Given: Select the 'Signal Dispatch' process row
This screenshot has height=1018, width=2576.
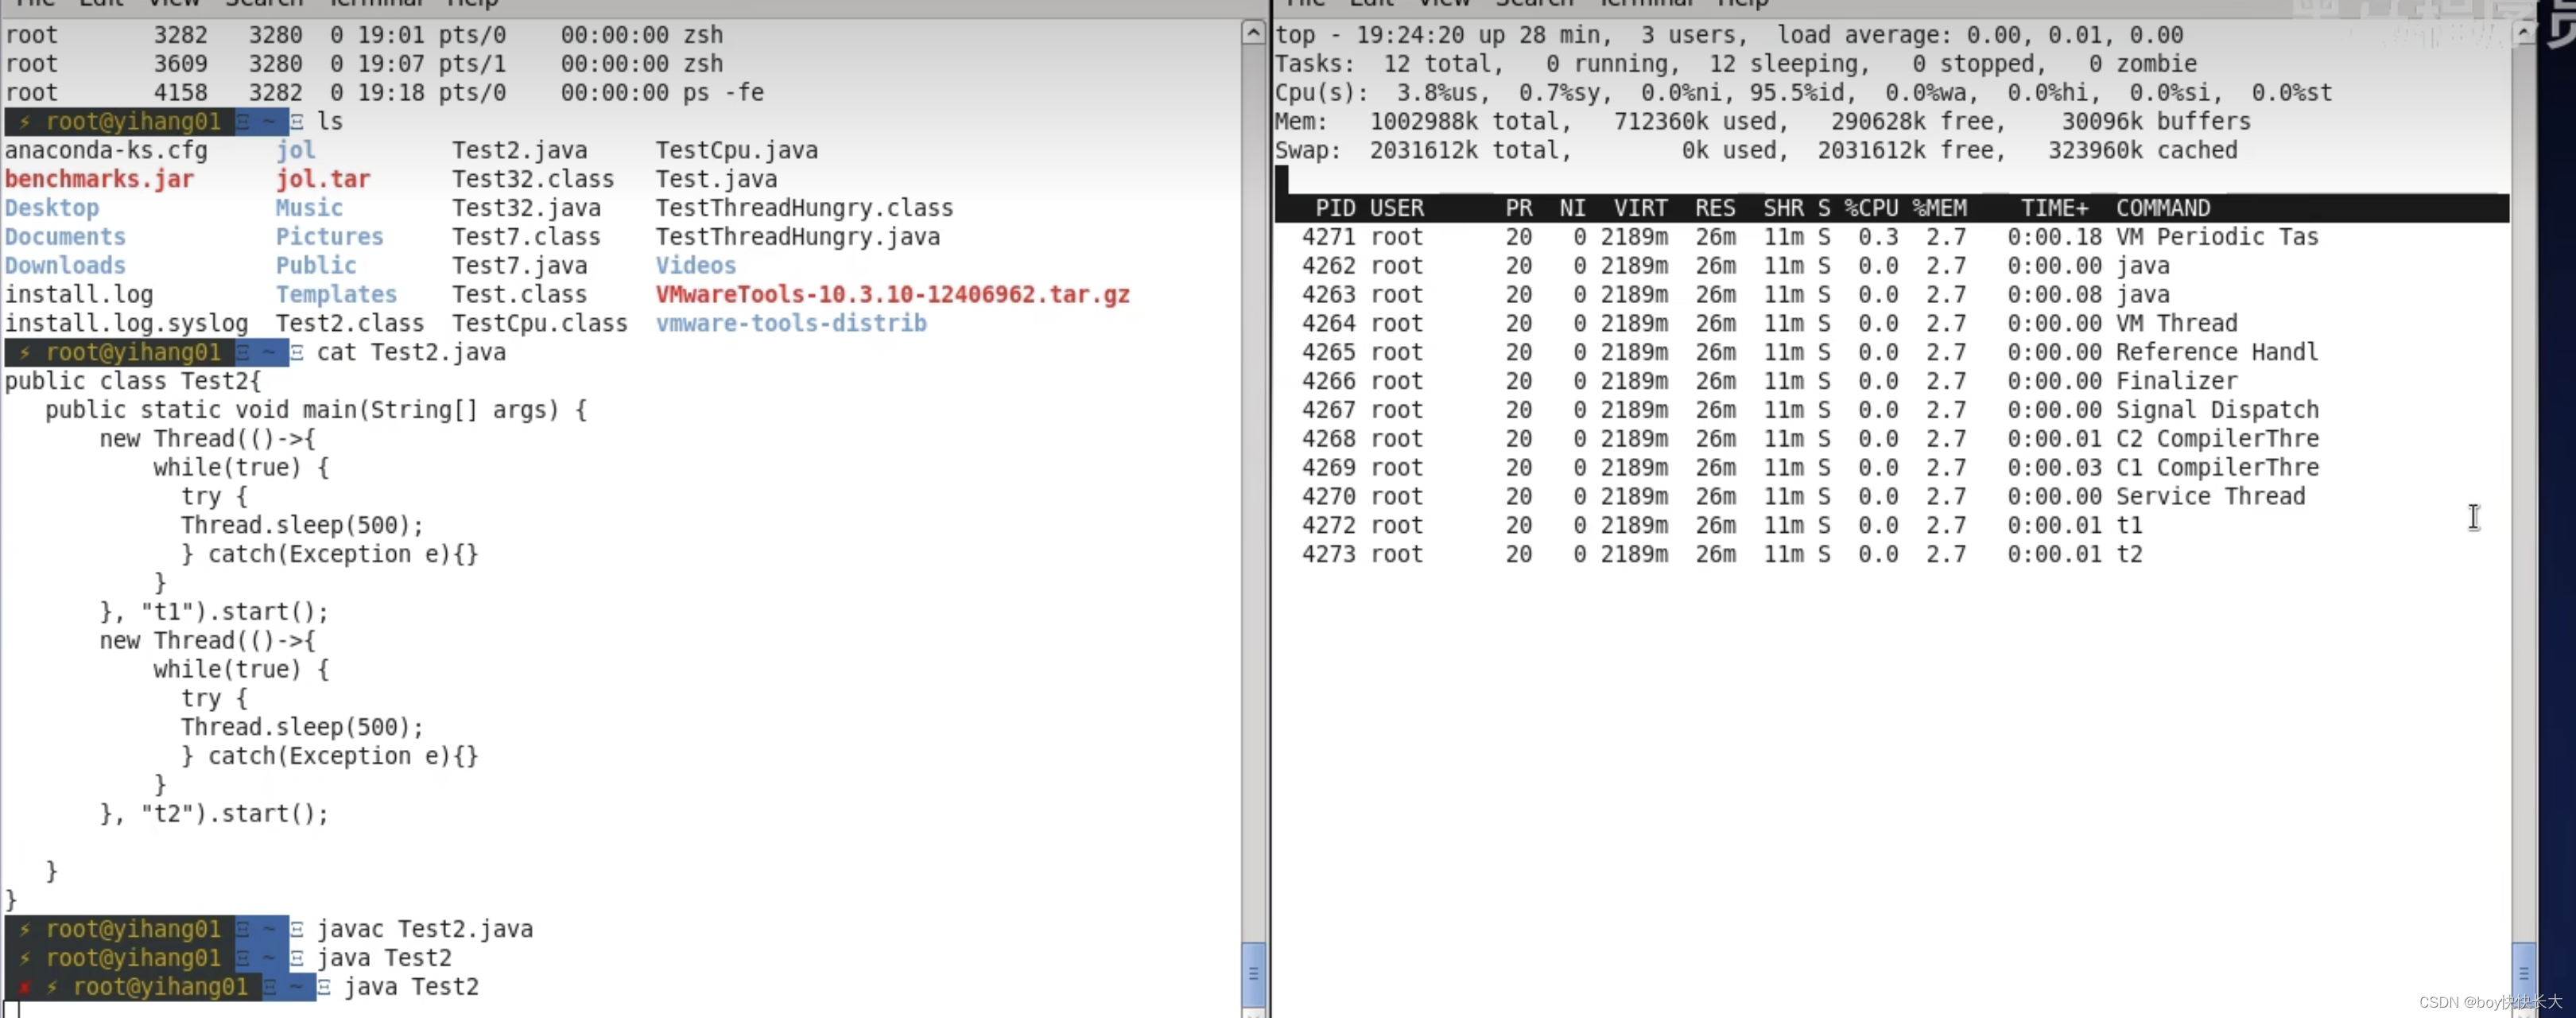Looking at the screenshot, I should pos(1810,410).
